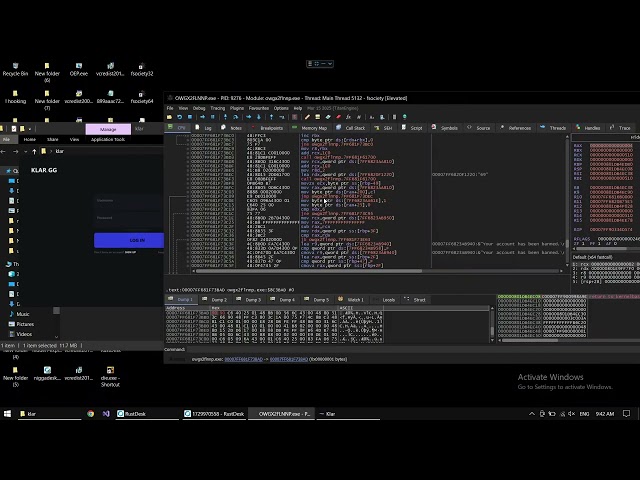Stop debugging with the square stop icon
The image size is (640, 480).
click(x=190, y=117)
